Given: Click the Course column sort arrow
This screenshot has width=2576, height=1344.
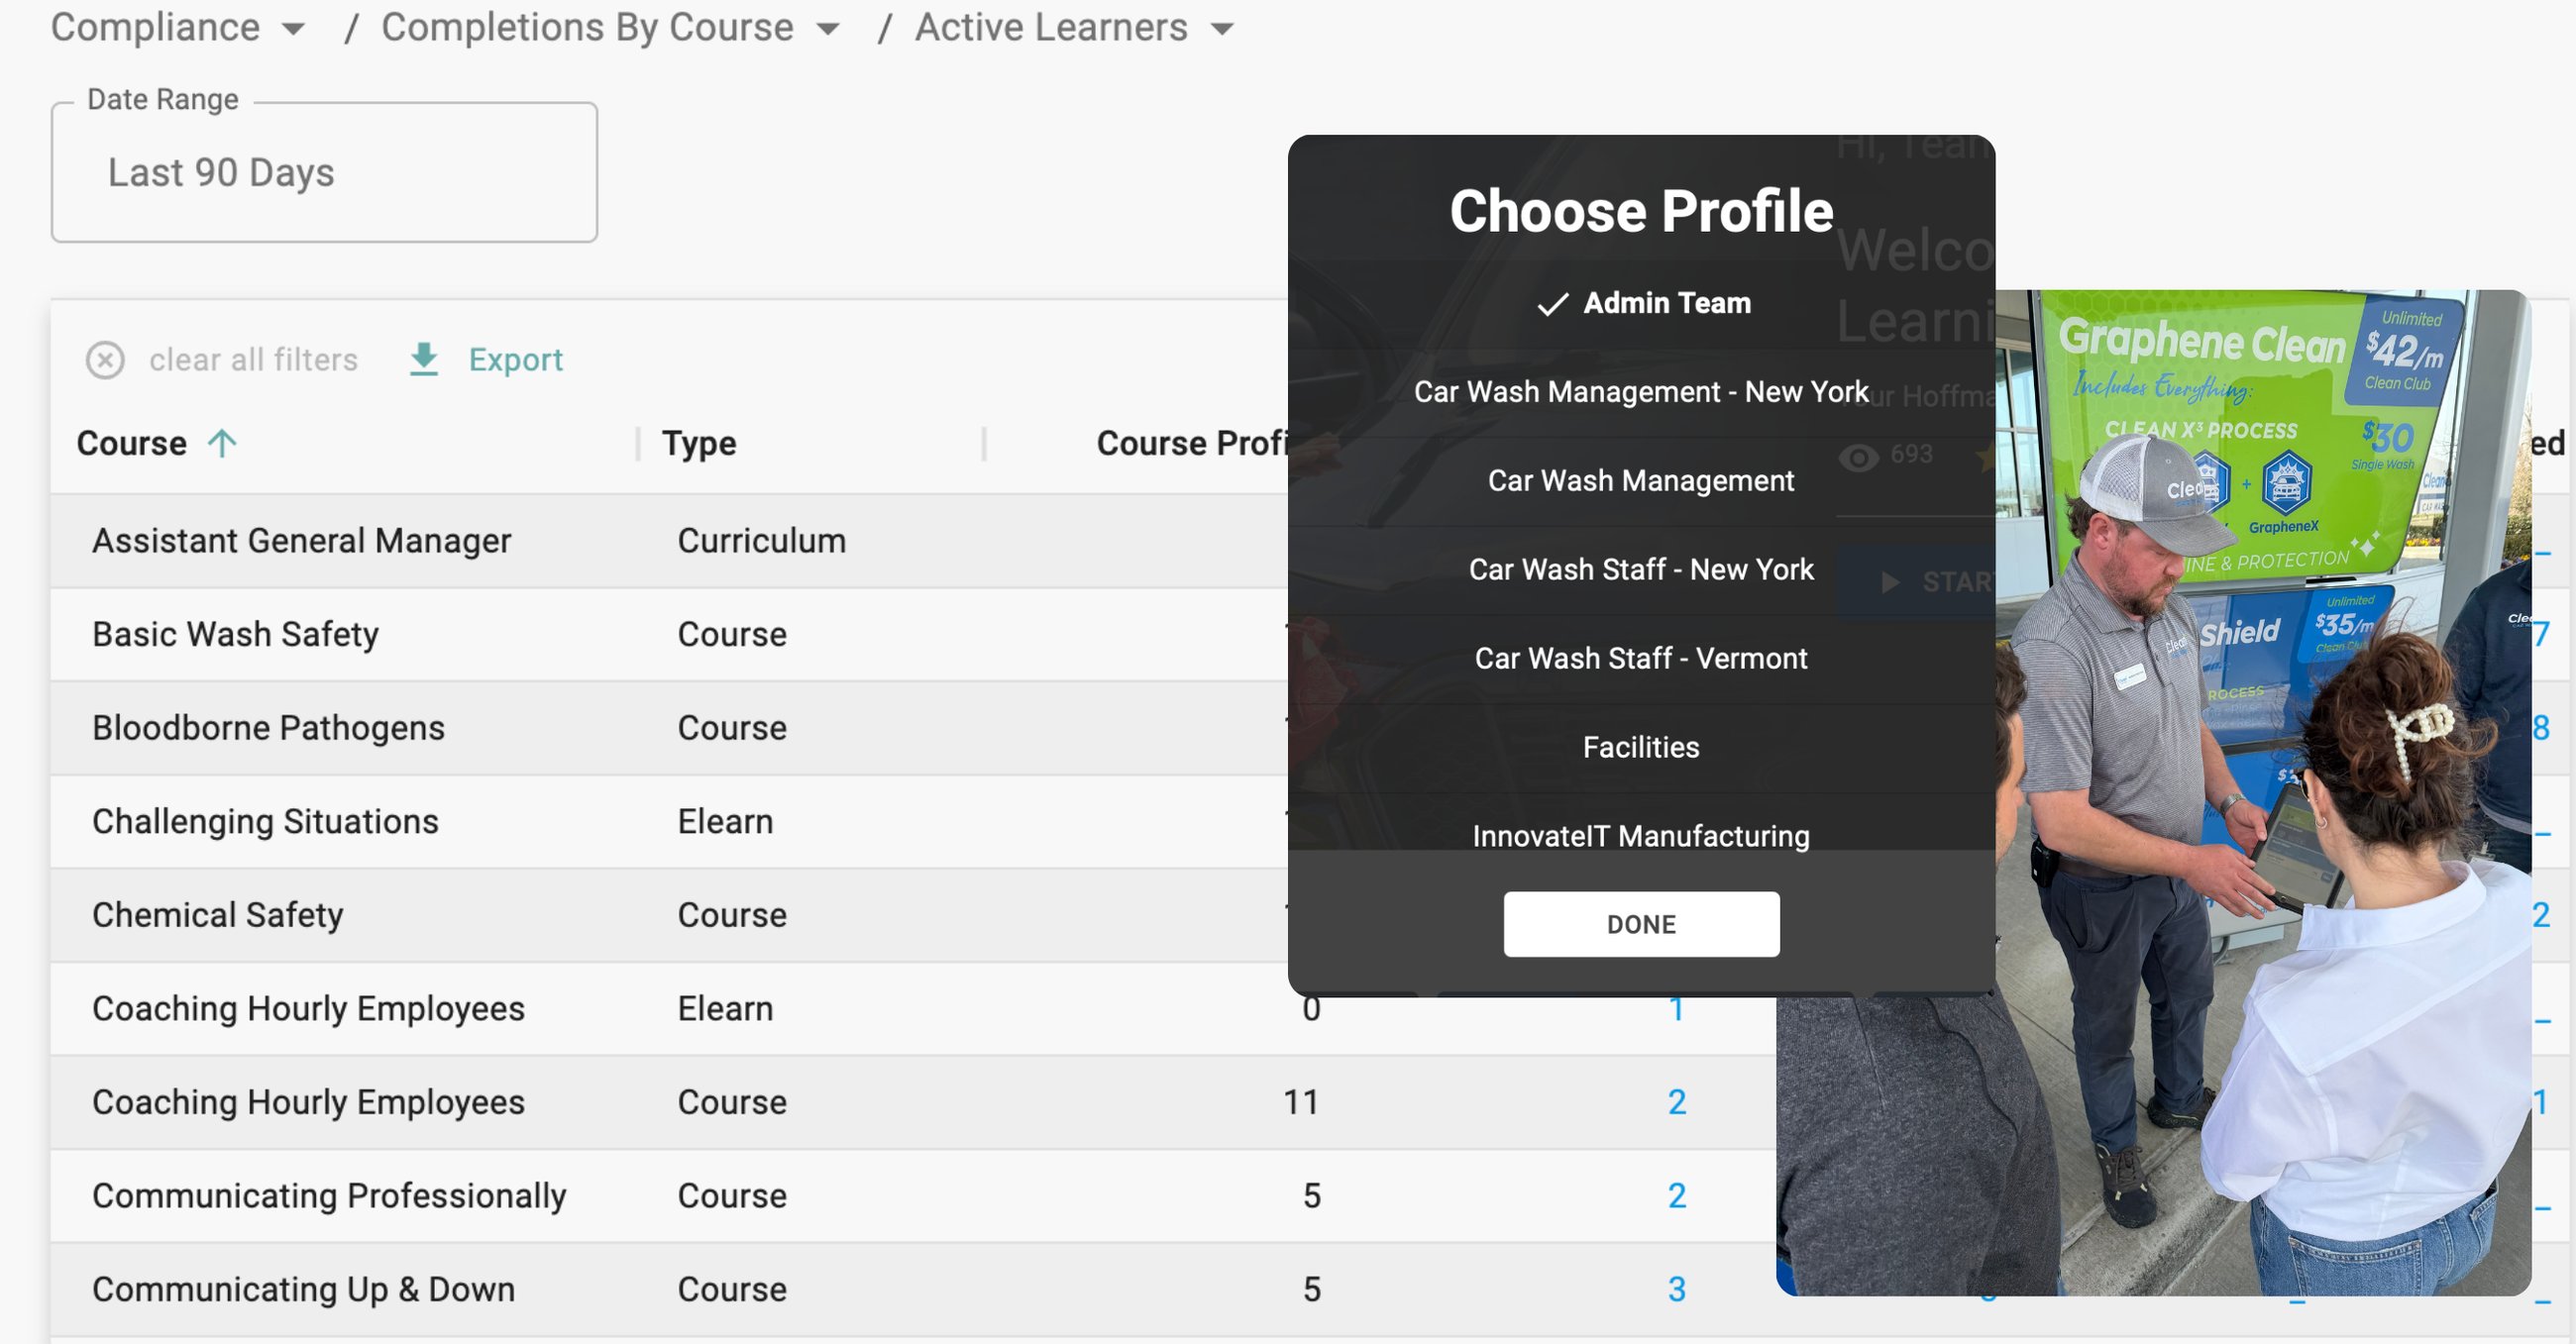Looking at the screenshot, I should pos(222,443).
